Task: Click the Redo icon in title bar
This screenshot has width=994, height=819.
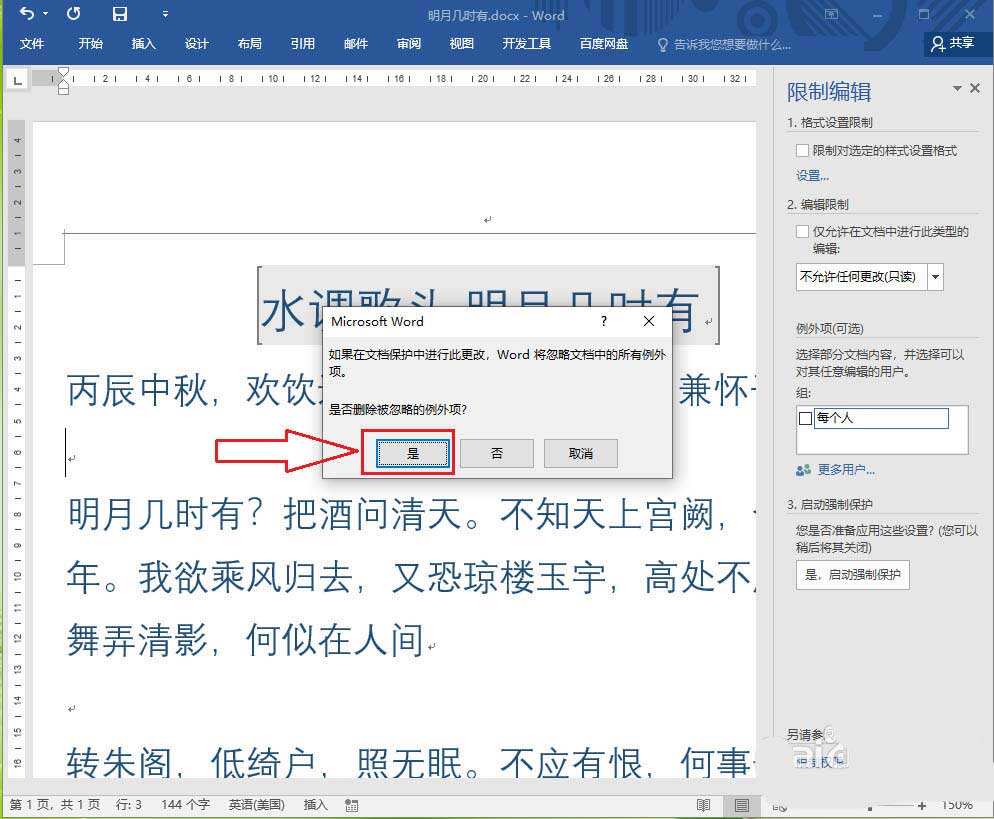Action: tap(74, 13)
